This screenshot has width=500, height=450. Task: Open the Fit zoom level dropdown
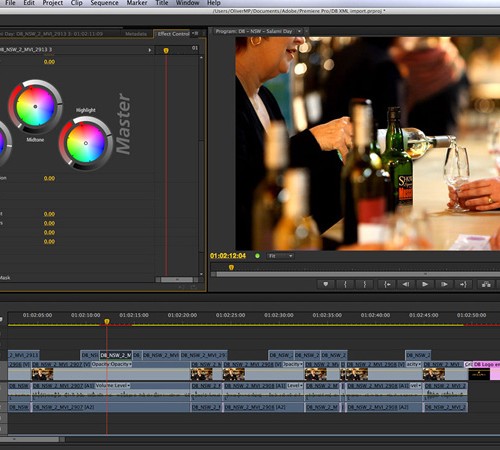pos(280,256)
